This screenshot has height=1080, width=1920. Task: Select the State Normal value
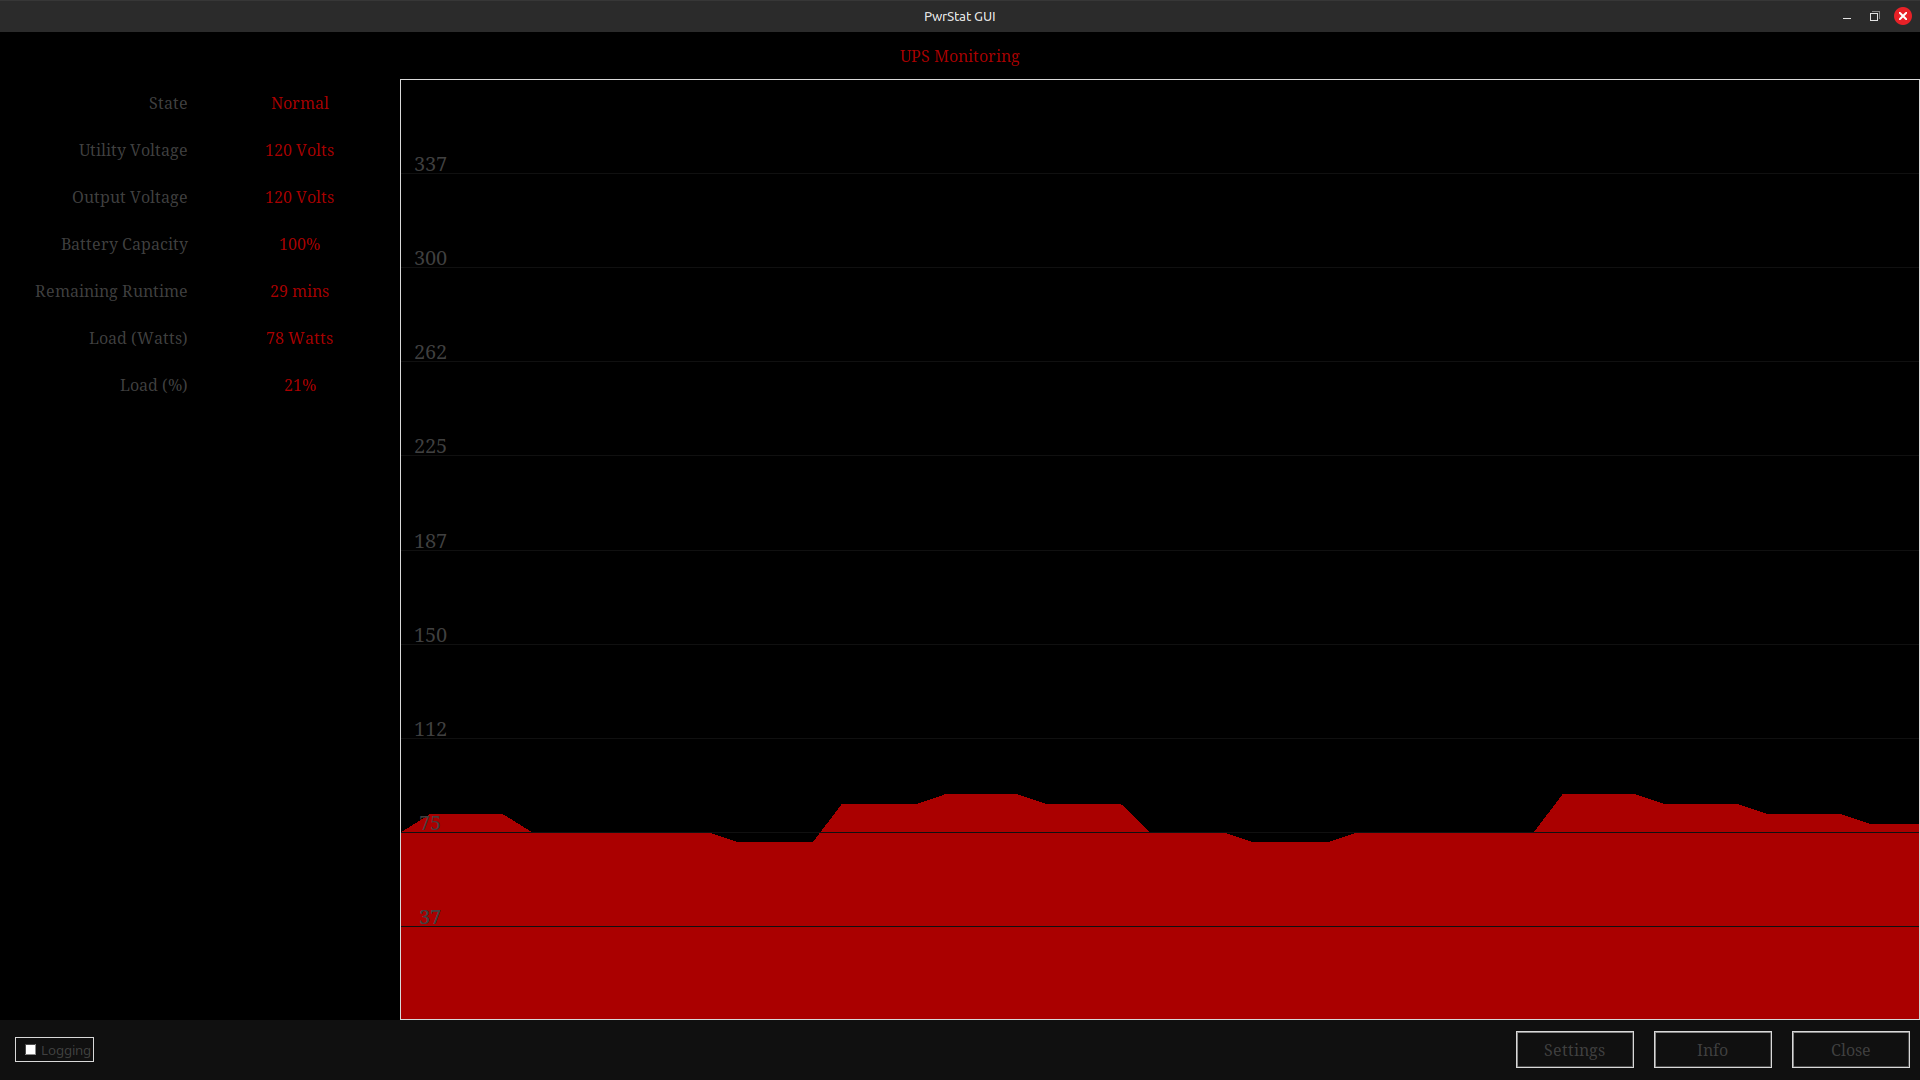pos(300,103)
